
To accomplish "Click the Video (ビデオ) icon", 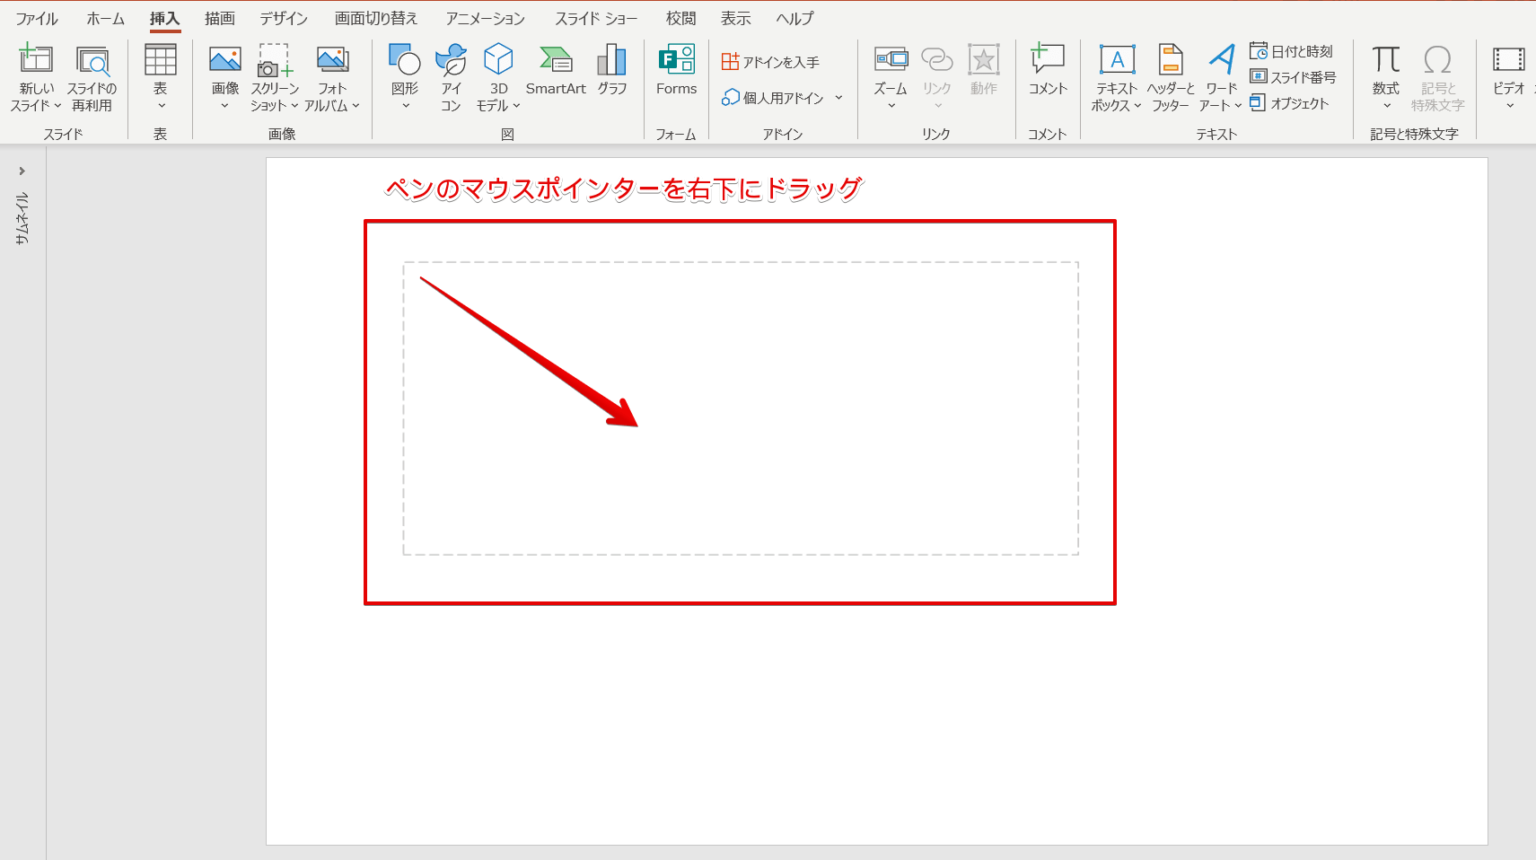I will click(x=1508, y=60).
